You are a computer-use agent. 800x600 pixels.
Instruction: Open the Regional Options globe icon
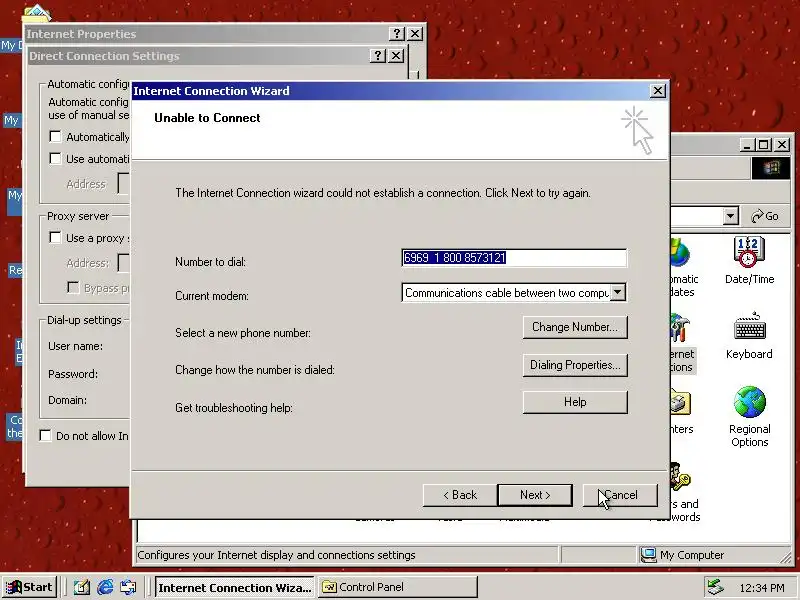(x=749, y=417)
